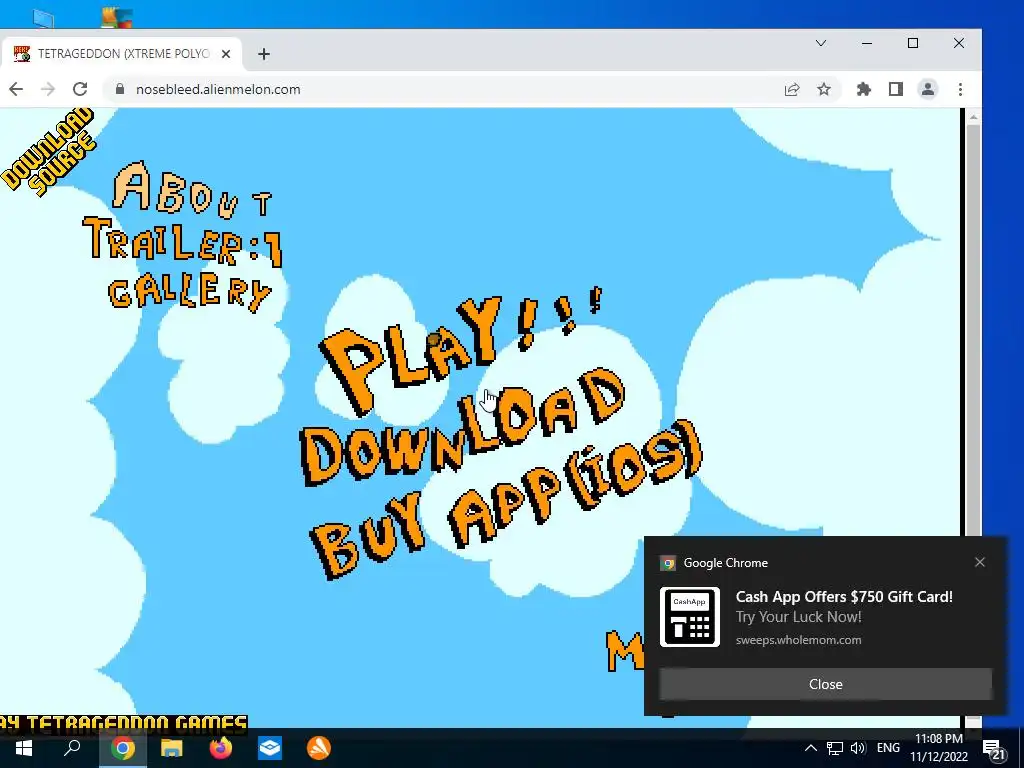1024x768 pixels.
Task: Click the sweeps.wholemom.com source text
Action: click(798, 640)
